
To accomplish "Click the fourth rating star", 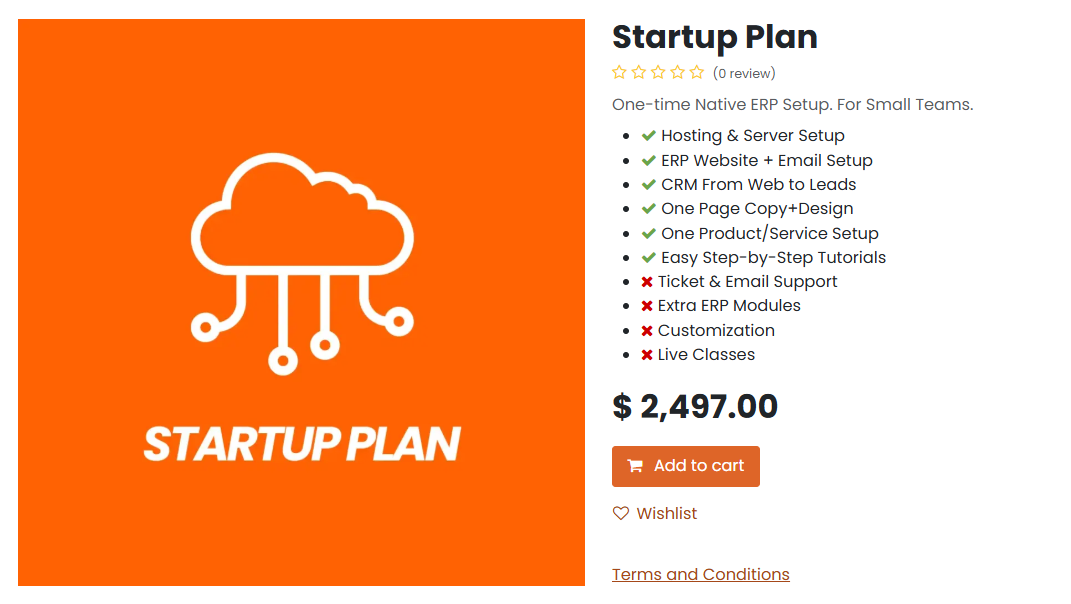I will click(x=677, y=72).
